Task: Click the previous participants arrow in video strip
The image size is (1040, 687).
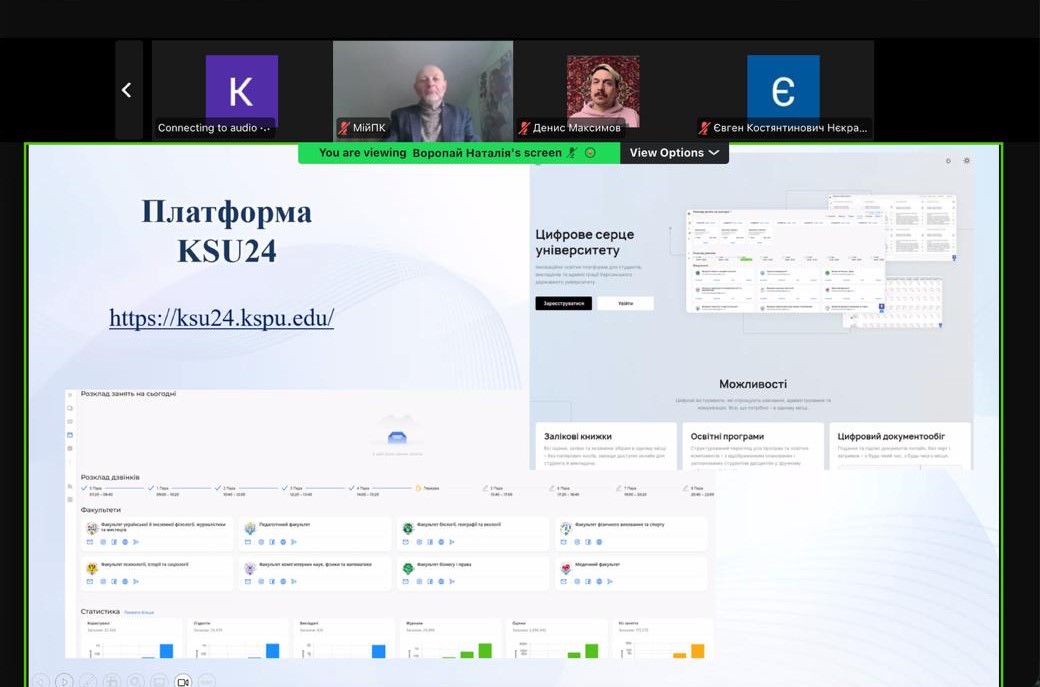Action: click(127, 90)
